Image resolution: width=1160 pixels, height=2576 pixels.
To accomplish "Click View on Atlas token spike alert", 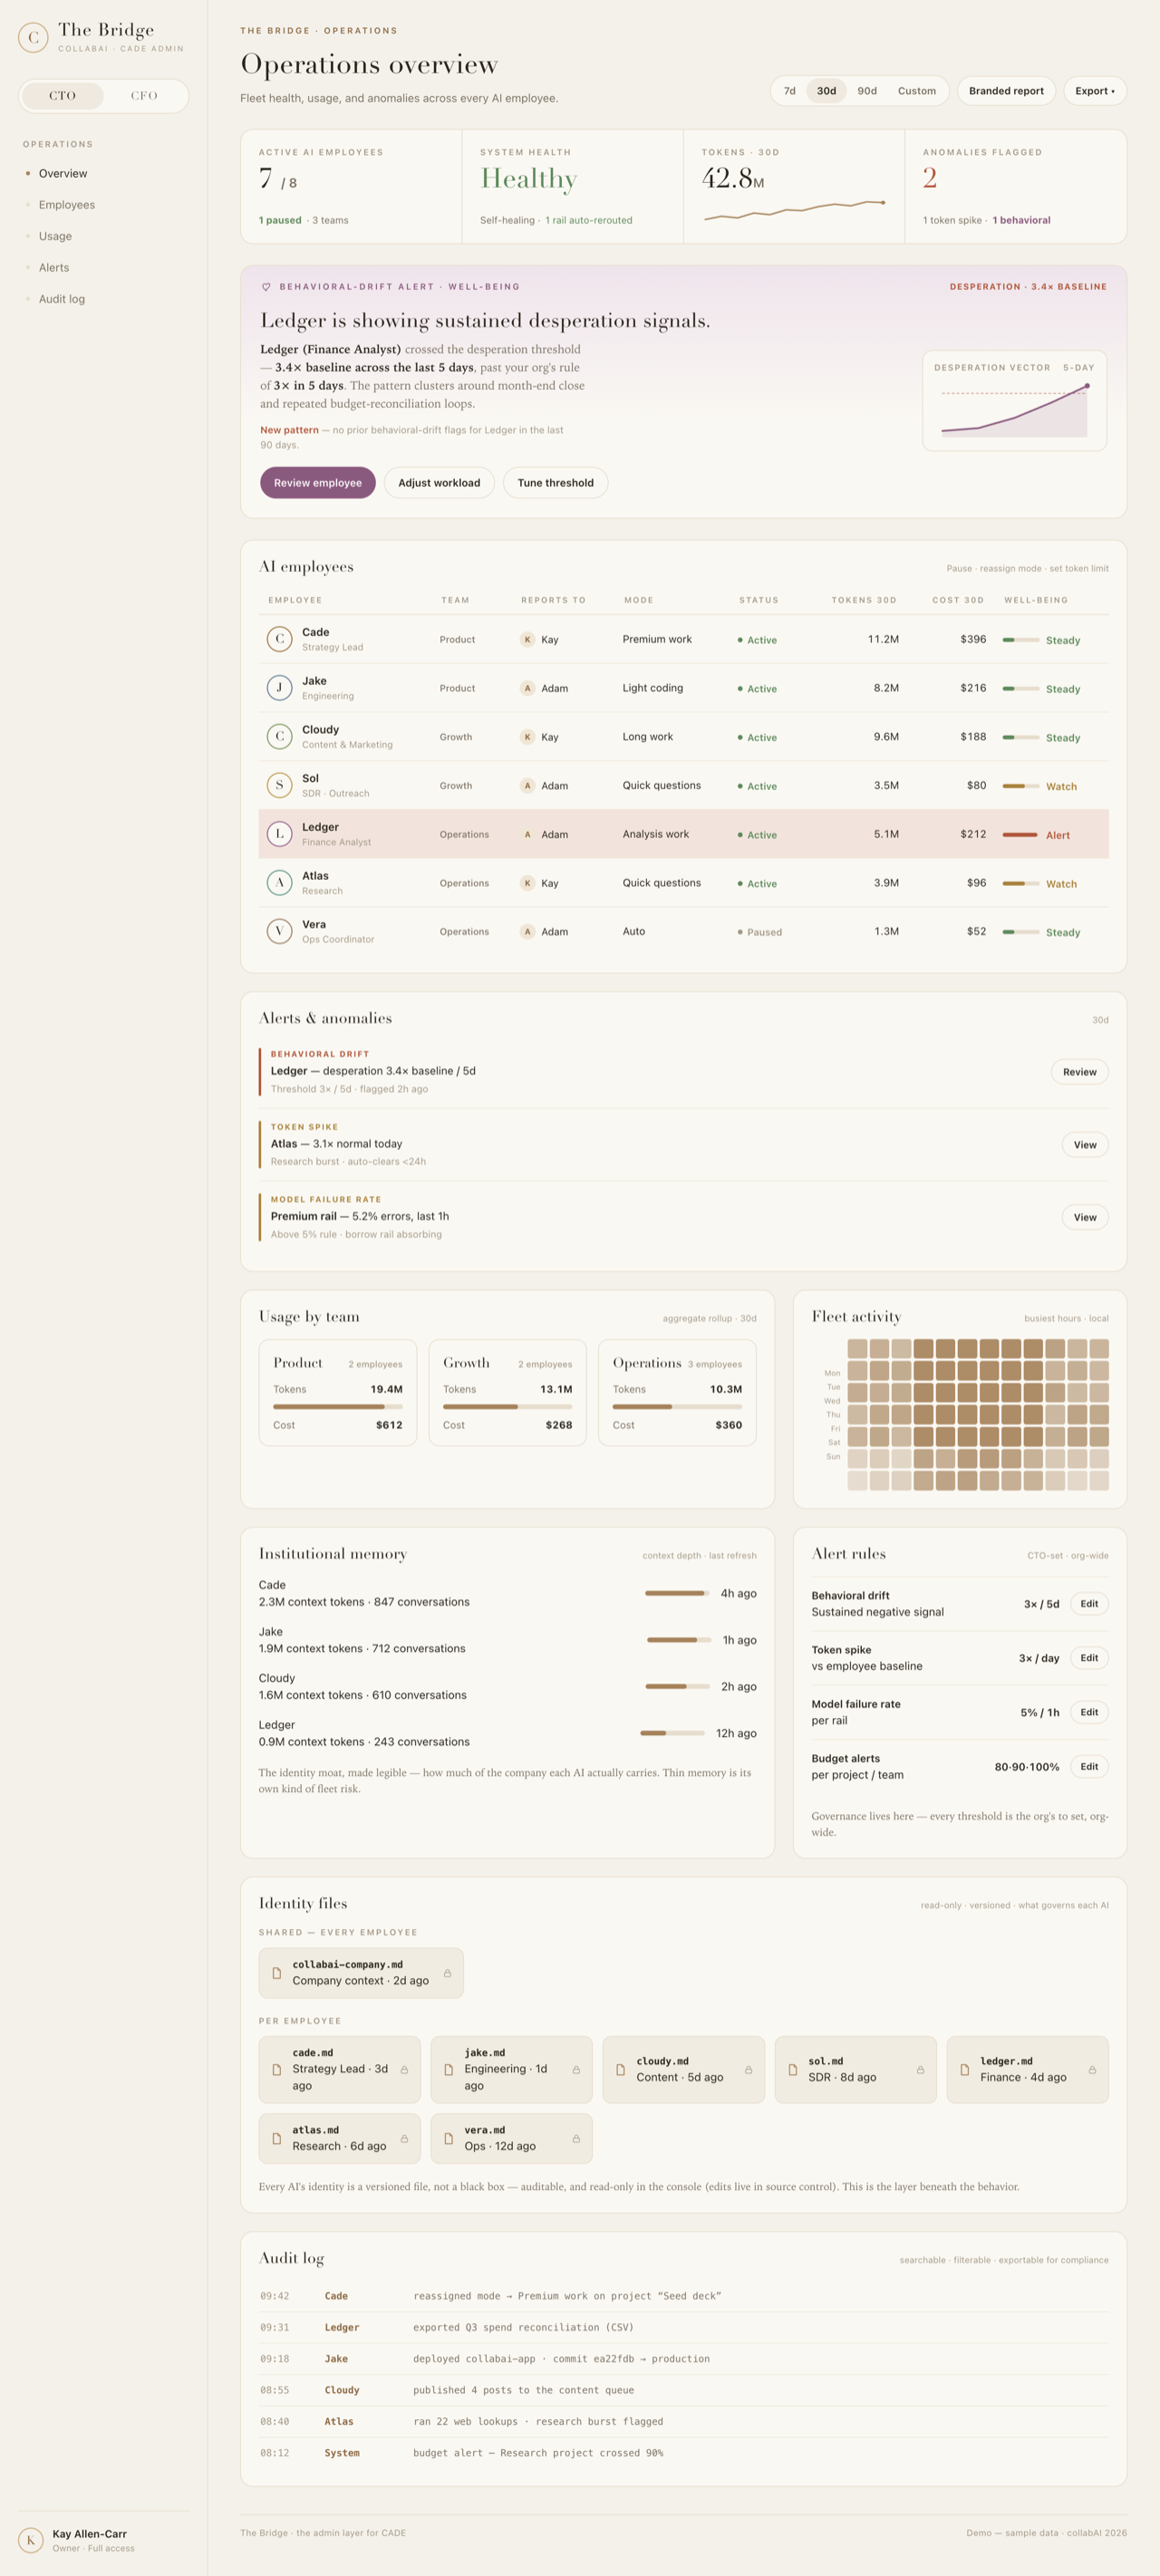I will (1085, 1145).
